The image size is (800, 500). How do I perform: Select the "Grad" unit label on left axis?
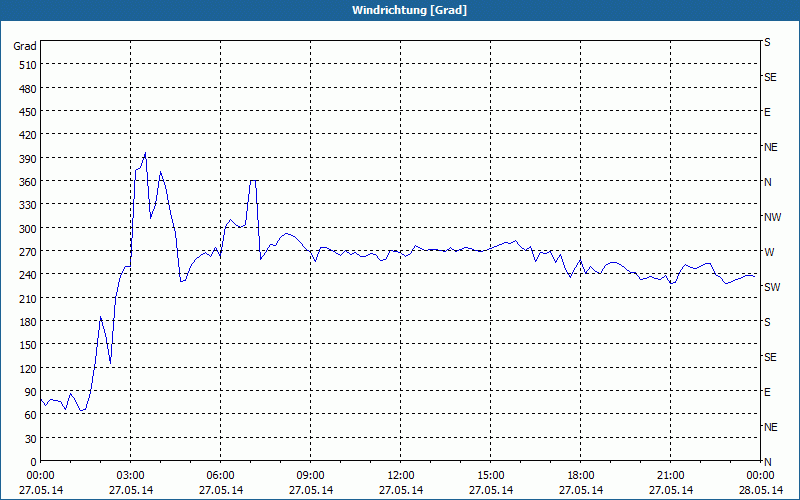25,46
